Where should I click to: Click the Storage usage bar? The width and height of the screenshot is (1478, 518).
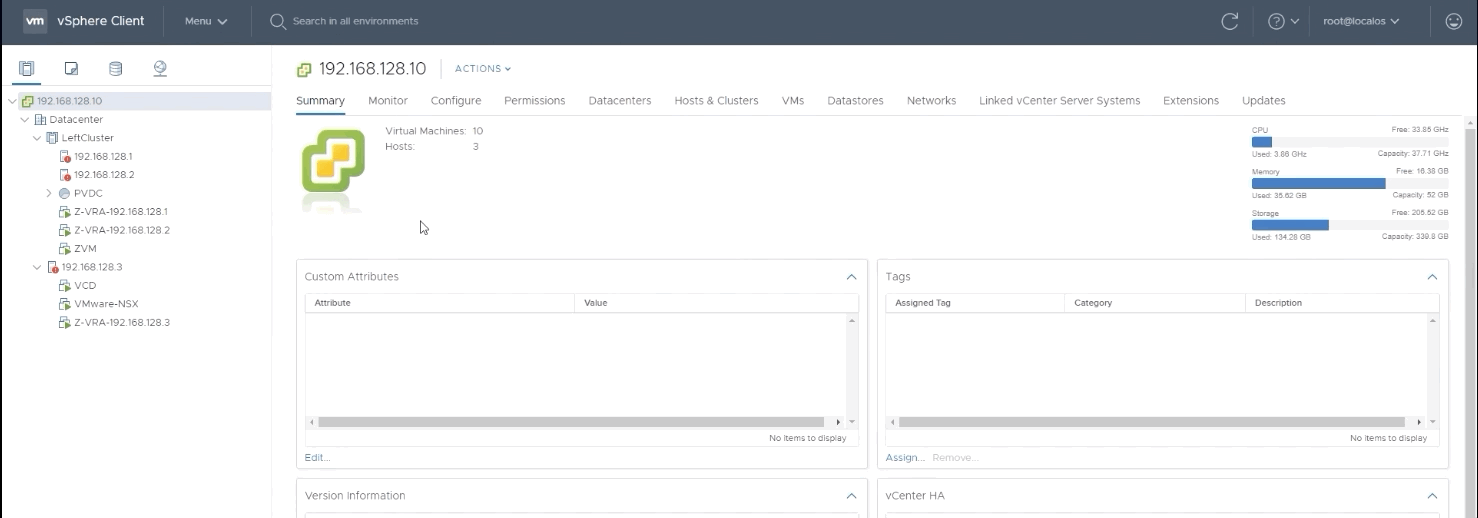[x=1350, y=225]
